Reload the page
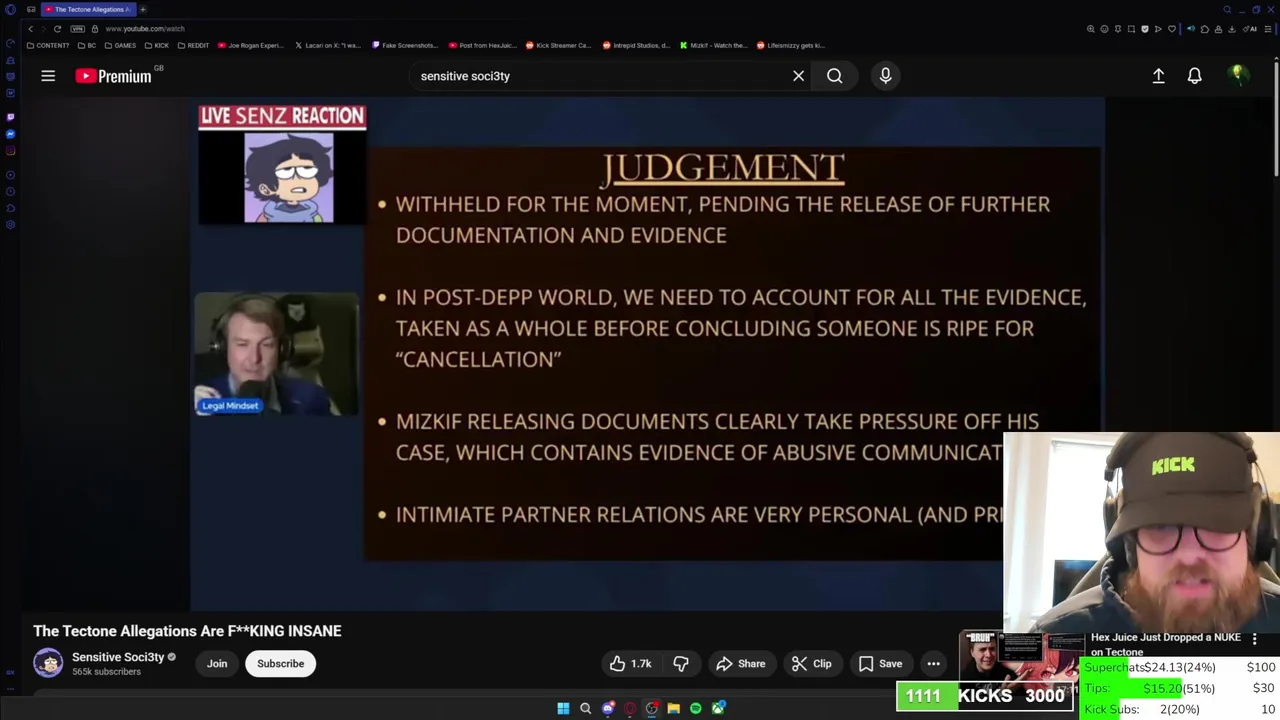Viewport: 1280px width, 720px height. click(x=57, y=29)
